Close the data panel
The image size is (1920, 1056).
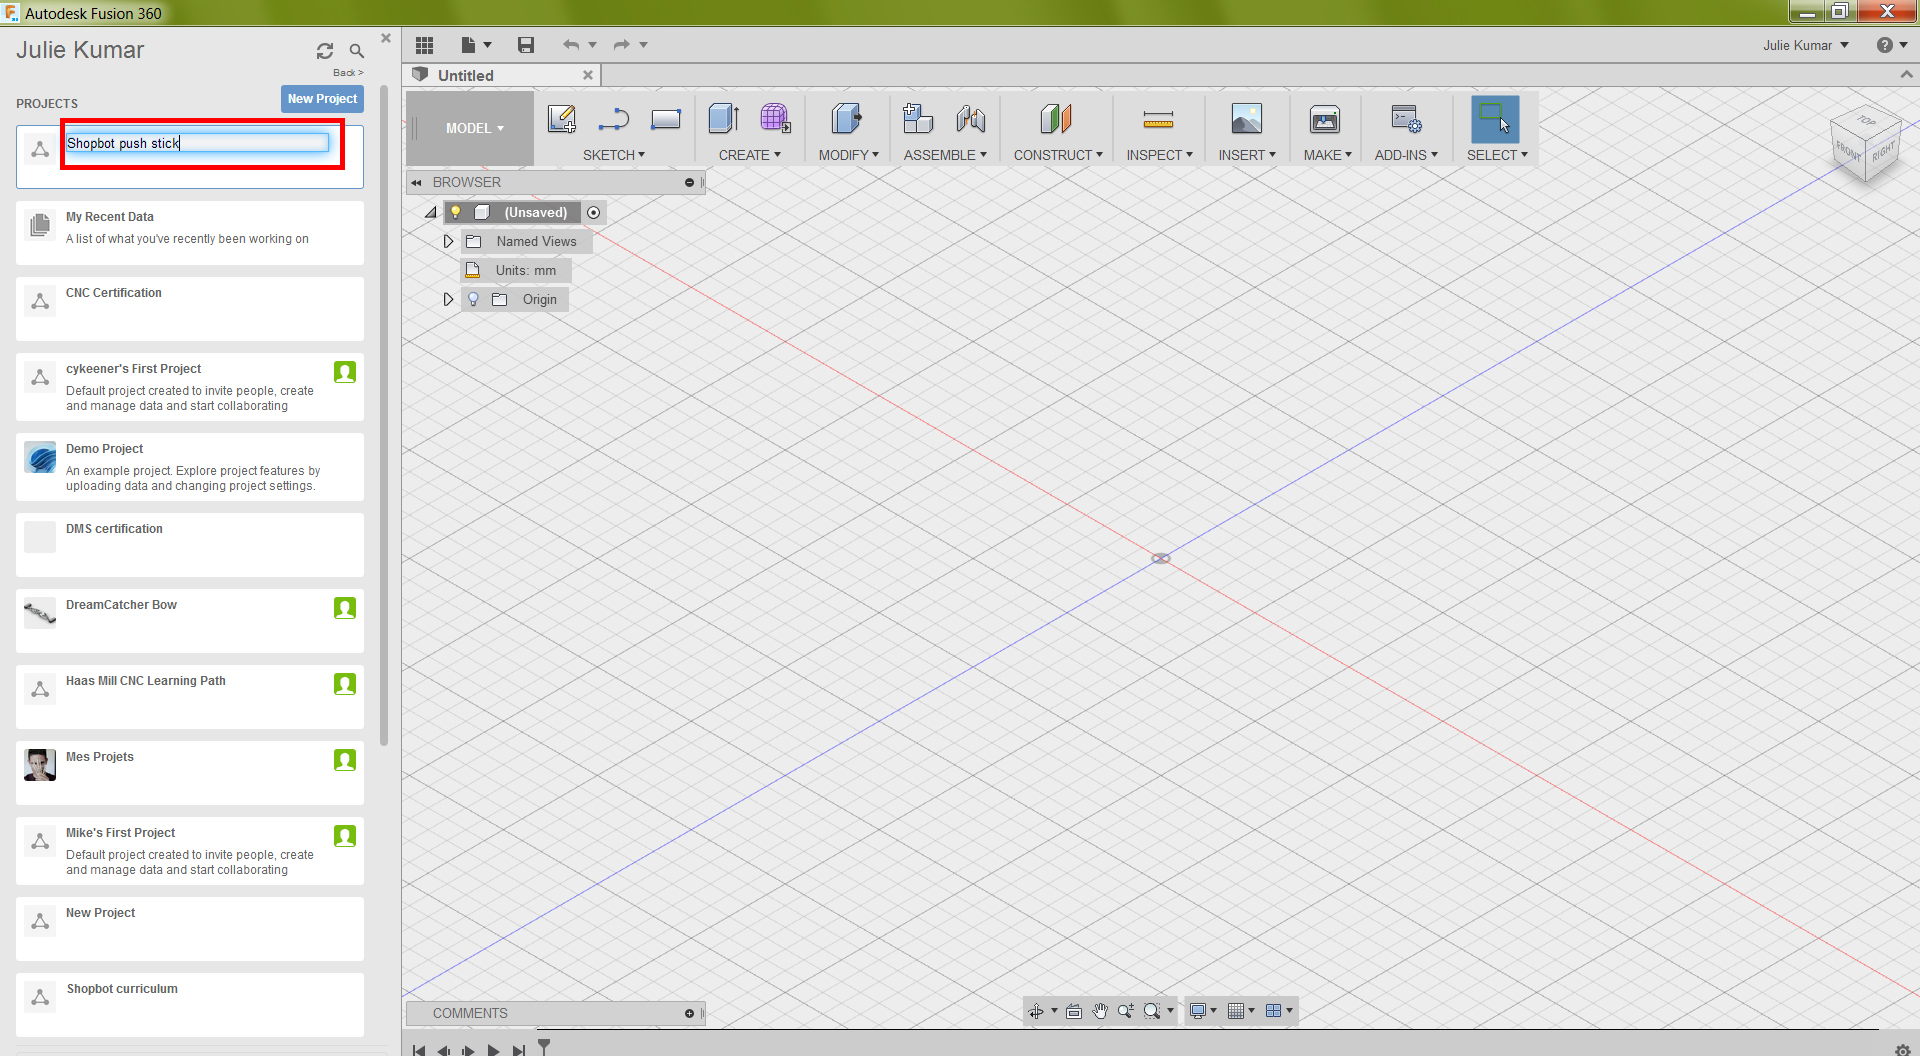tap(386, 38)
